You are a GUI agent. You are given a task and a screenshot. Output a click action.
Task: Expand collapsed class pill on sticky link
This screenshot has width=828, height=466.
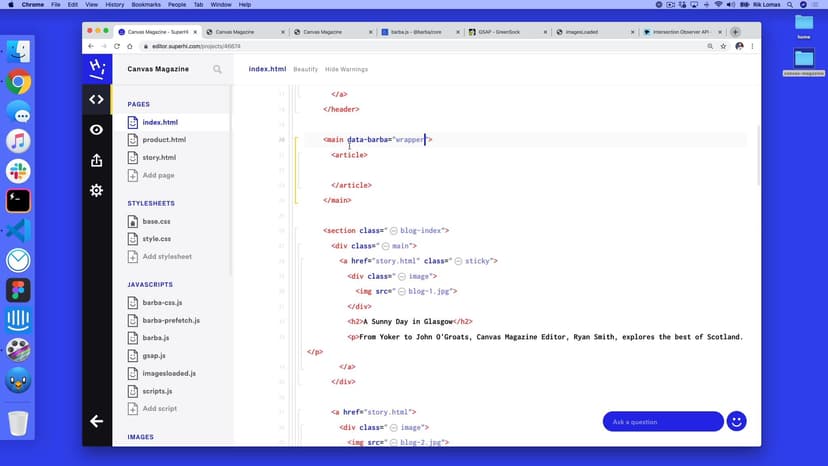(457, 261)
